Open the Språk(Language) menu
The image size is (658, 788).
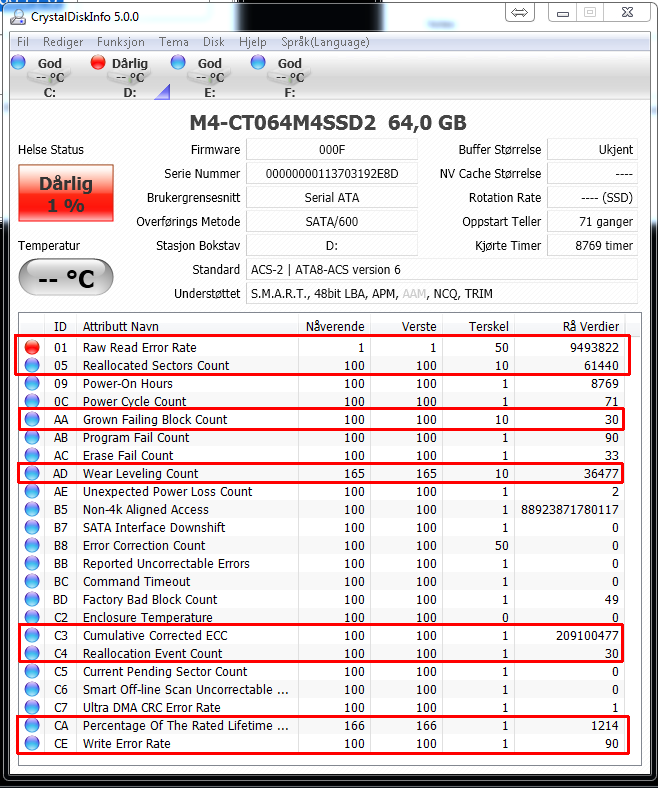pos(325,42)
